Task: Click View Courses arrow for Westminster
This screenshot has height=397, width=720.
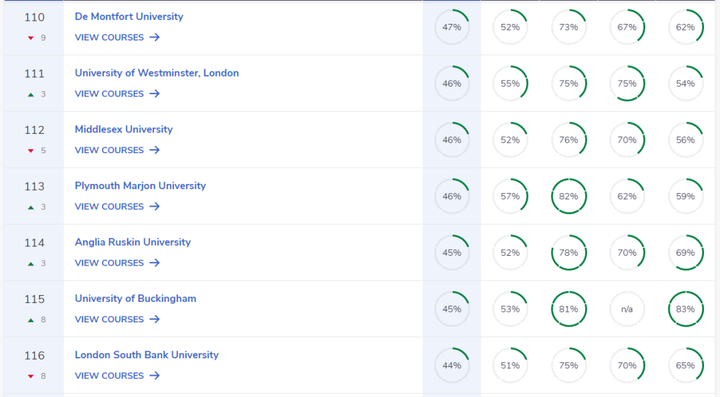Action: coord(155,94)
